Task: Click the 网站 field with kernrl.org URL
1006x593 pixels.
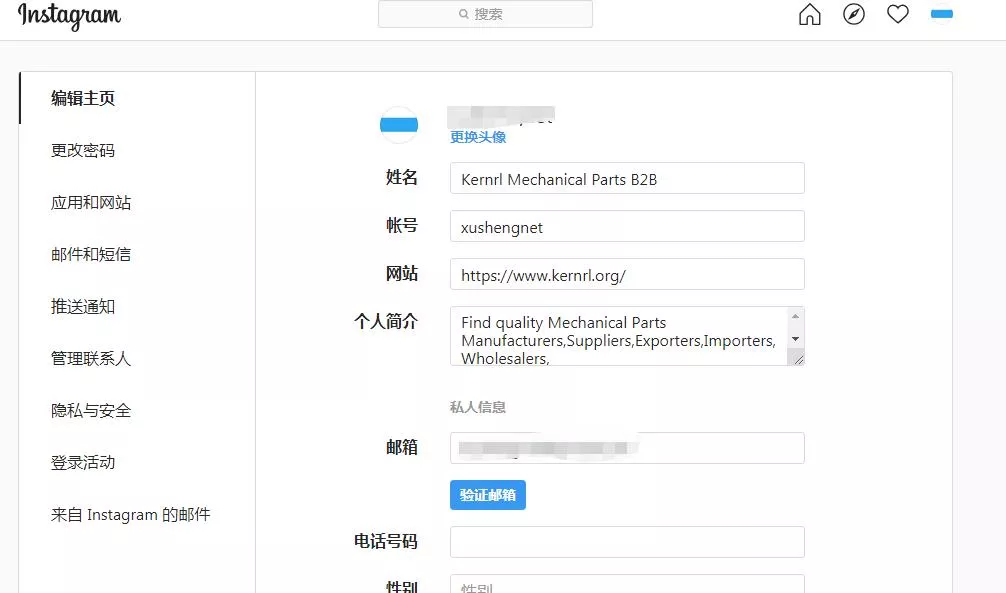Action: pos(627,274)
